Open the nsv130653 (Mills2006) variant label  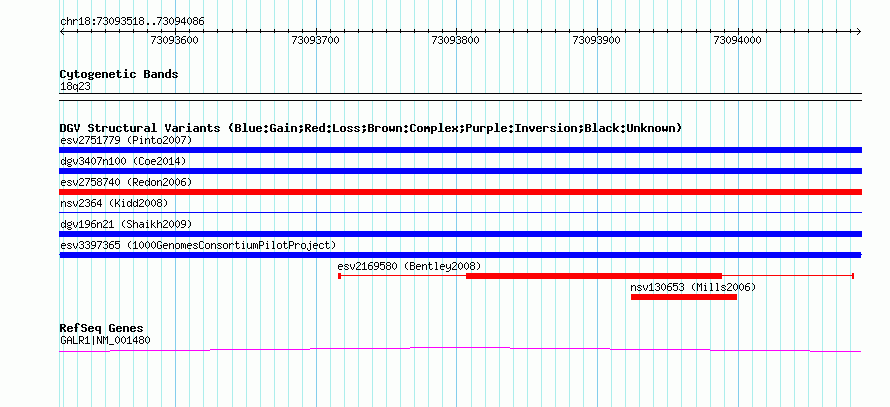pyautogui.click(x=693, y=287)
